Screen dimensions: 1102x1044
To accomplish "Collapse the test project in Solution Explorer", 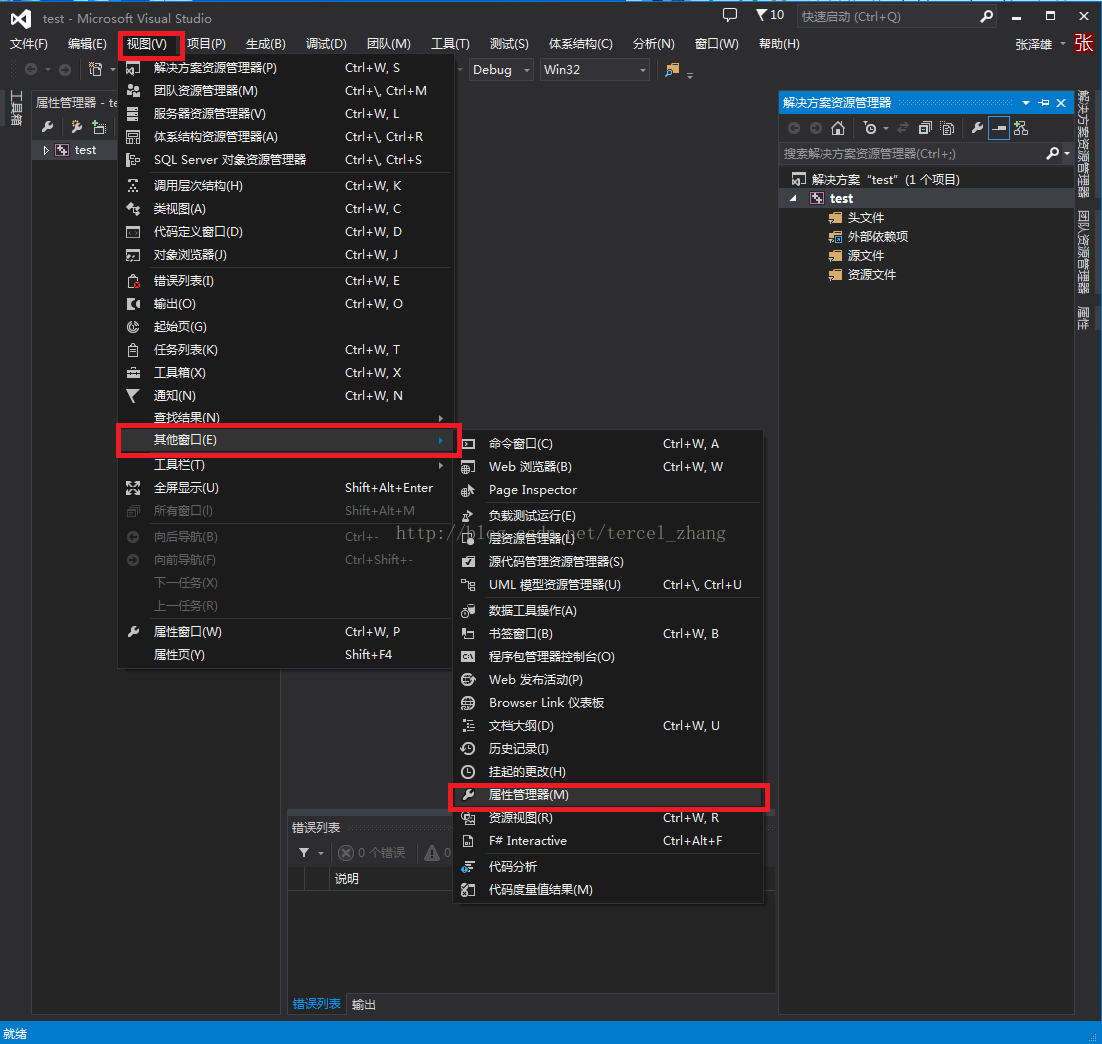I will [793, 198].
